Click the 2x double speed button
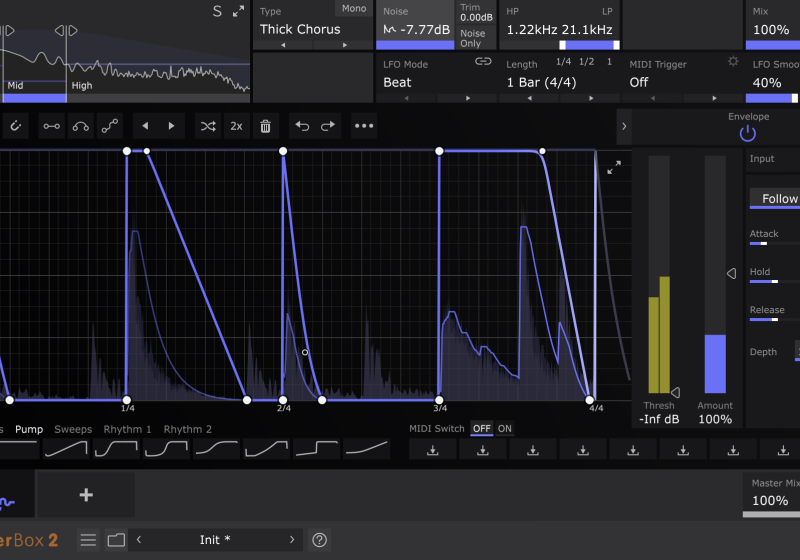 pyautogui.click(x=236, y=126)
